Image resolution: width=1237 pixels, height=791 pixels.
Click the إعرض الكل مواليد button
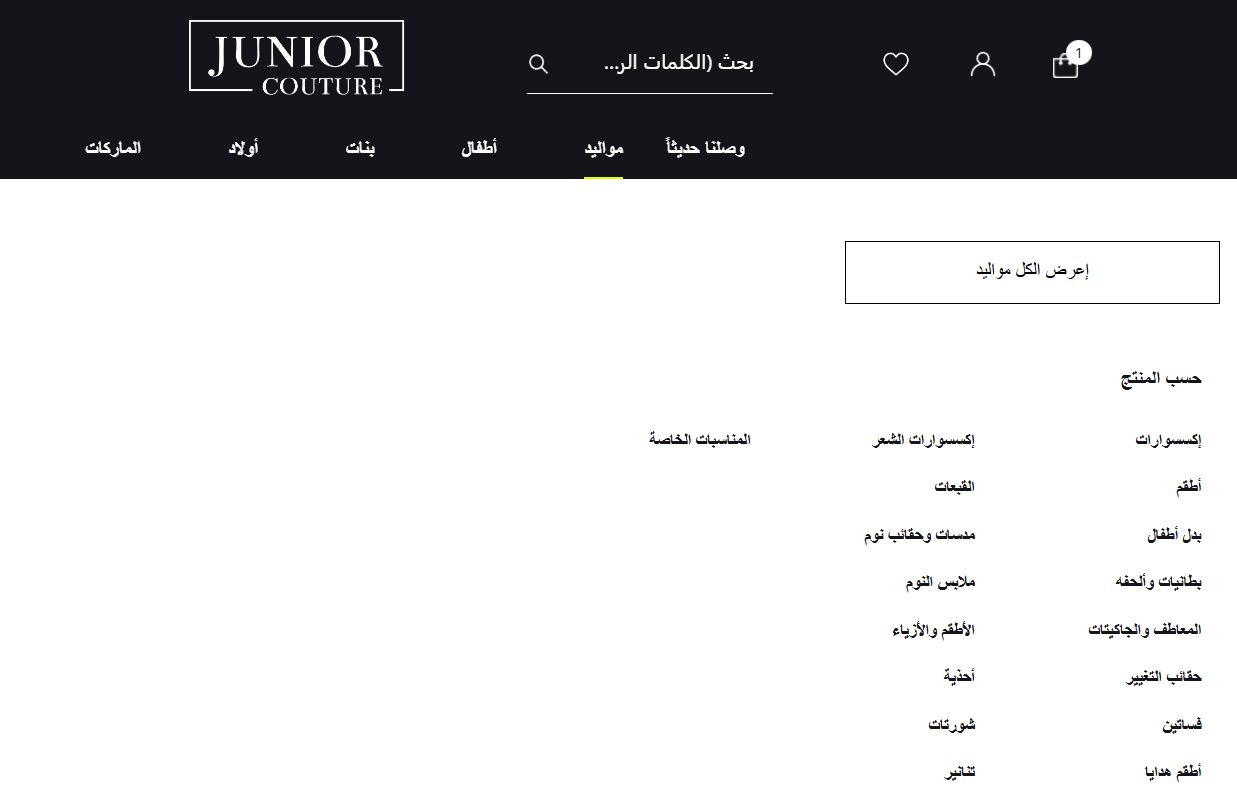1032,272
